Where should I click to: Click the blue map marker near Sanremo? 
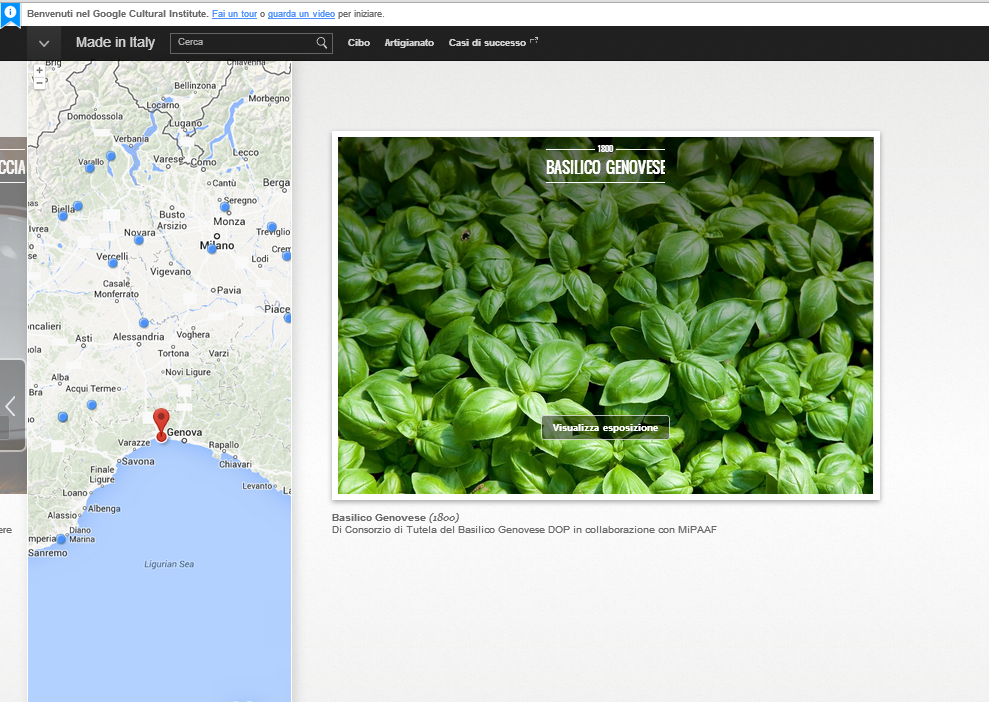pyautogui.click(x=61, y=540)
